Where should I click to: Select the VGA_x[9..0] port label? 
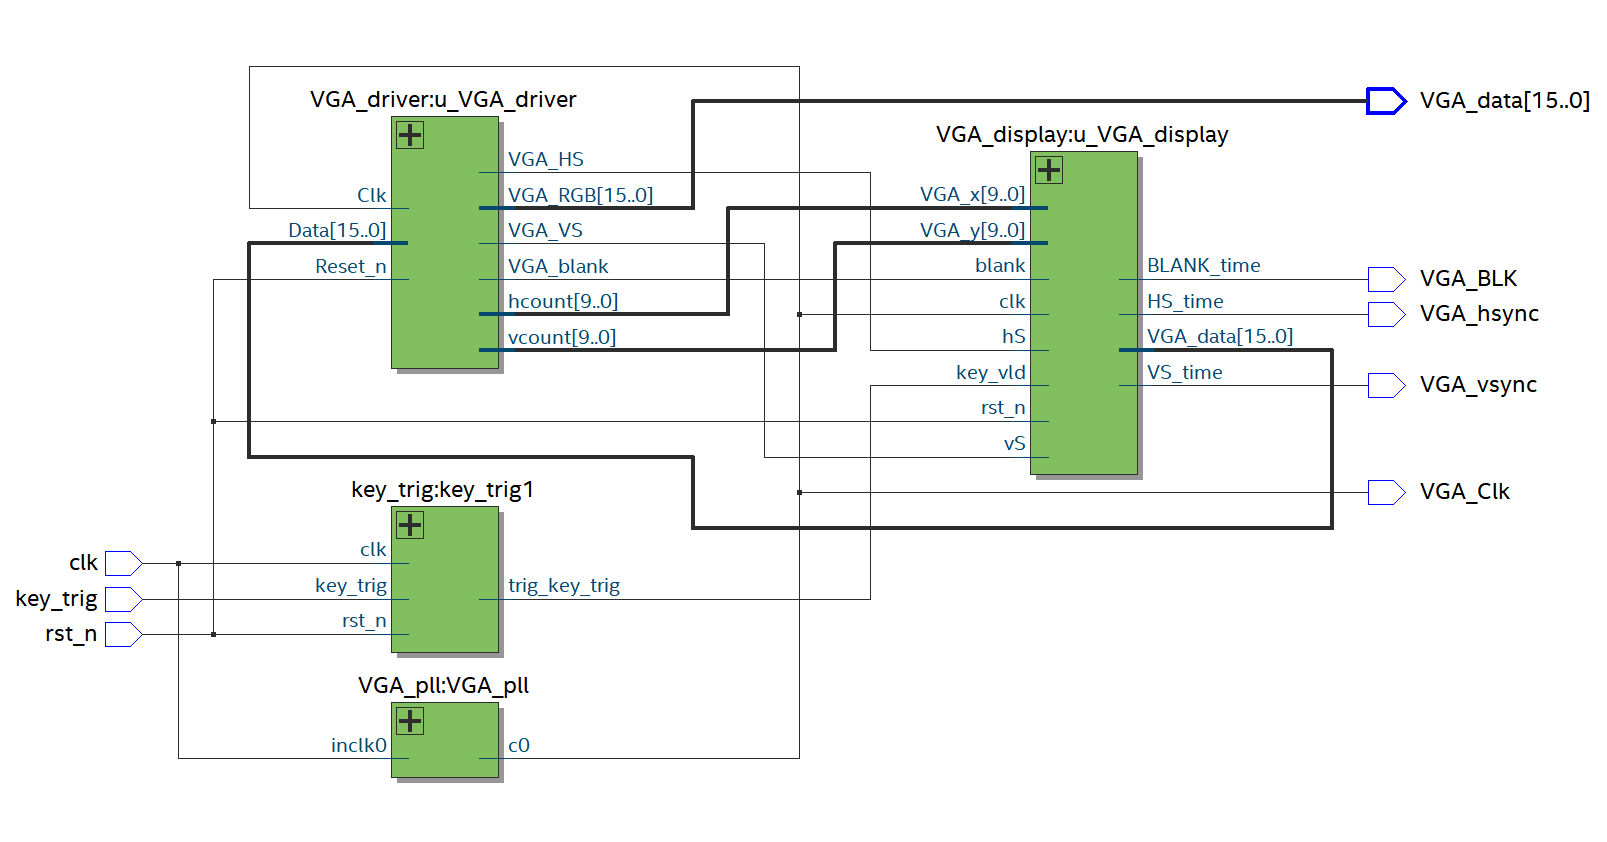(x=972, y=194)
